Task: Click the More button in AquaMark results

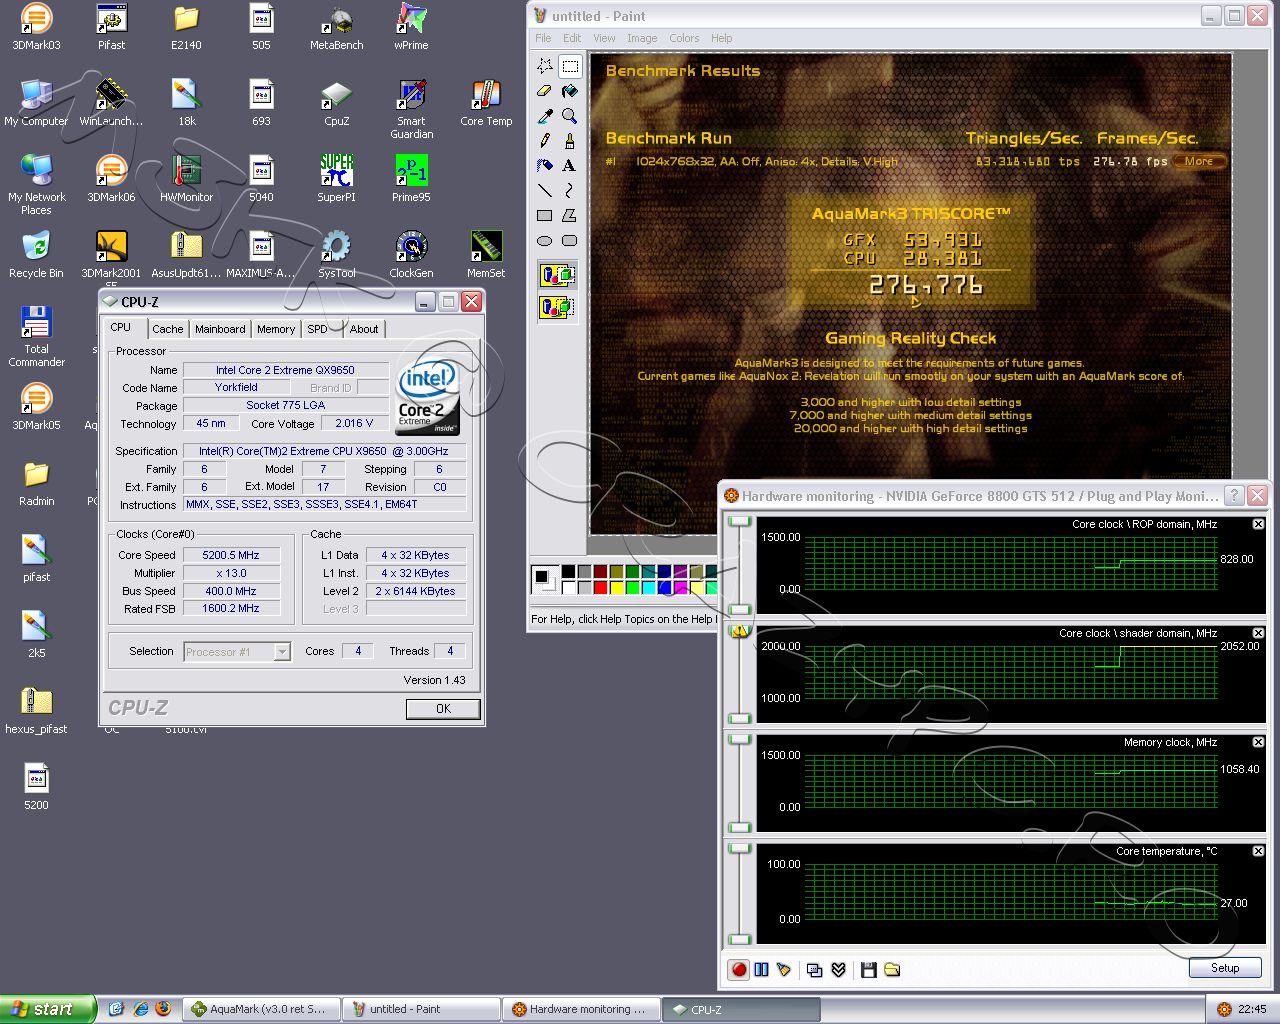Action: point(1199,161)
